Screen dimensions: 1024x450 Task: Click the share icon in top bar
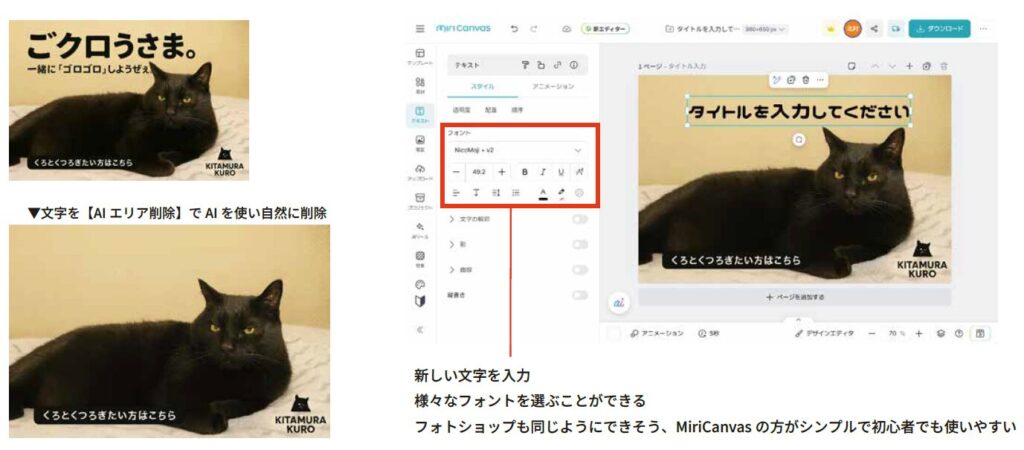(x=874, y=29)
